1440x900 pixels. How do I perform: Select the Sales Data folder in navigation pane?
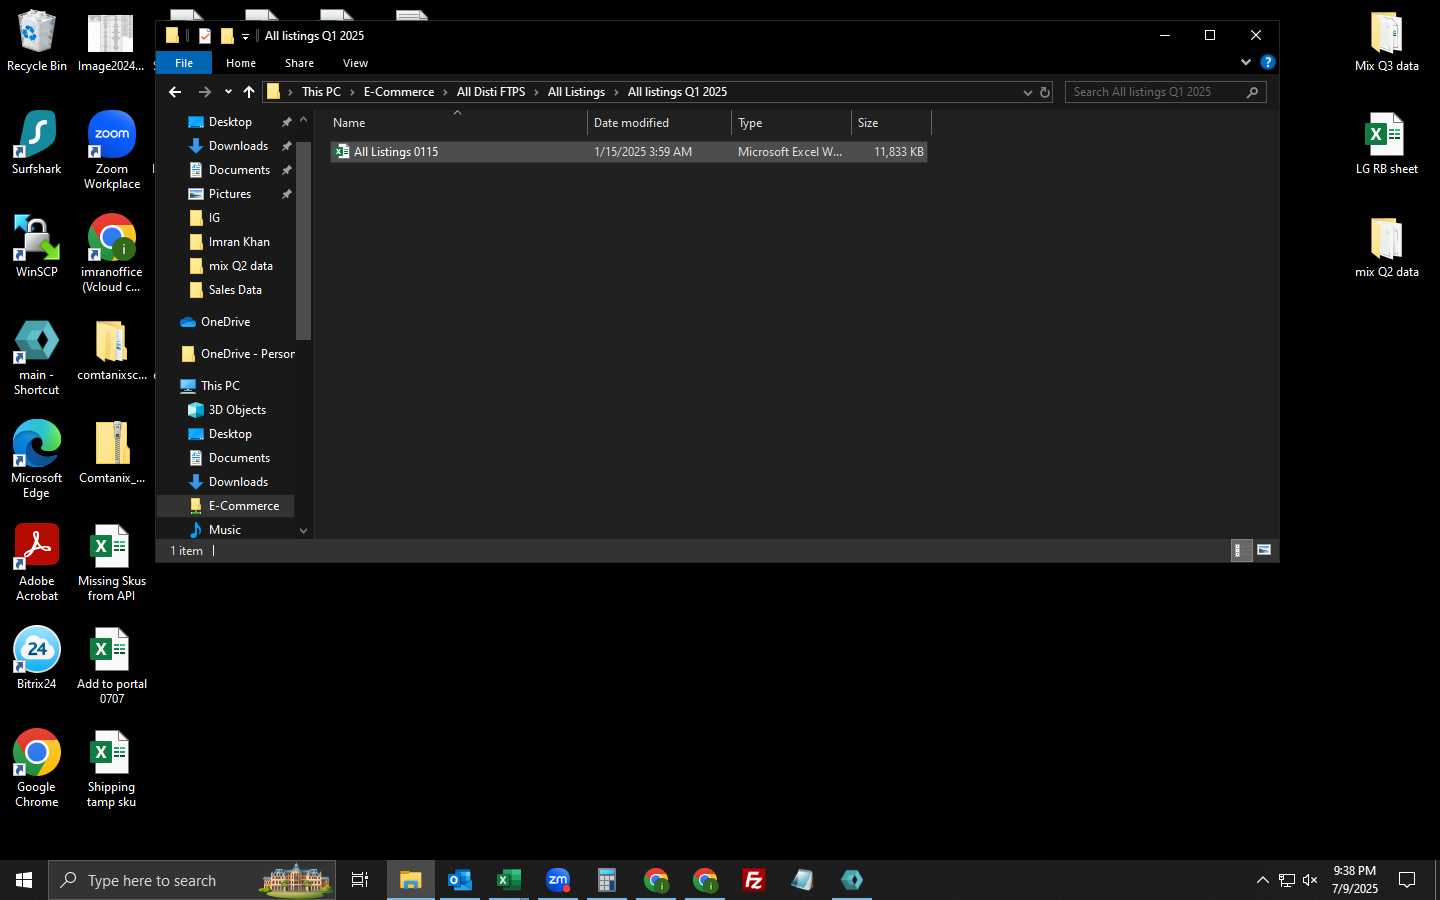click(235, 290)
